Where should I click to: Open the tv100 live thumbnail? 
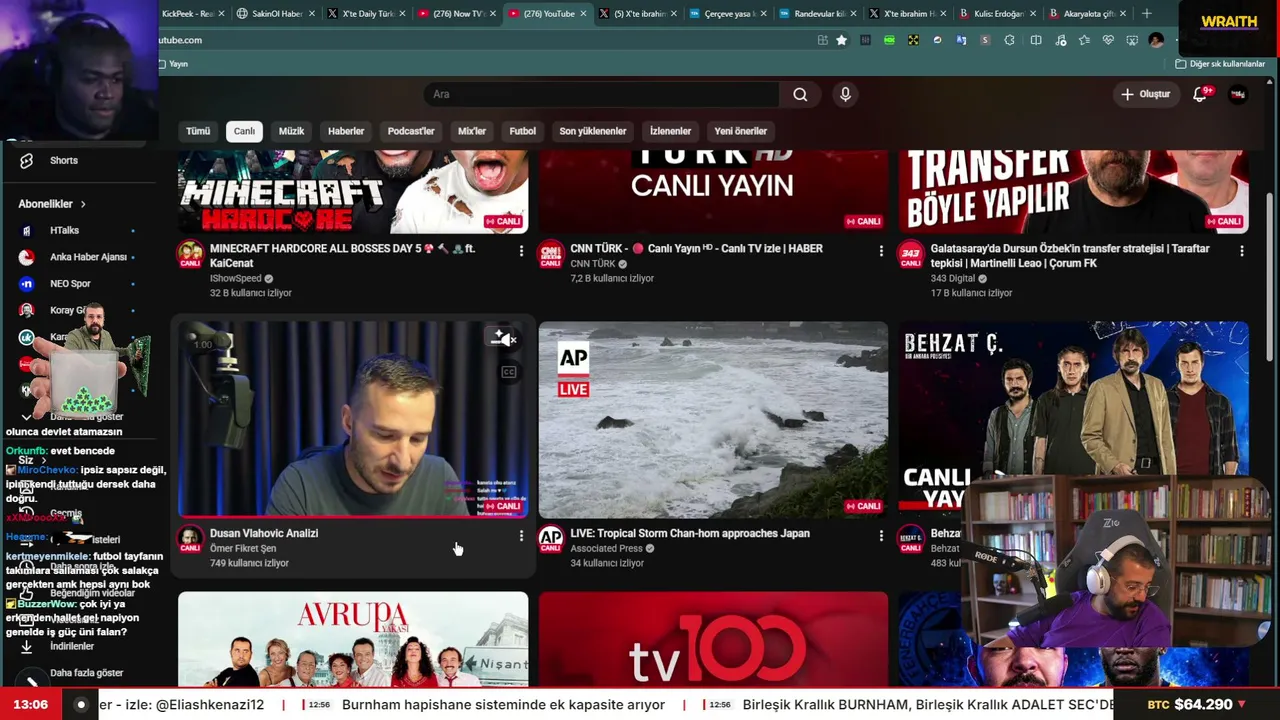pyautogui.click(x=713, y=639)
